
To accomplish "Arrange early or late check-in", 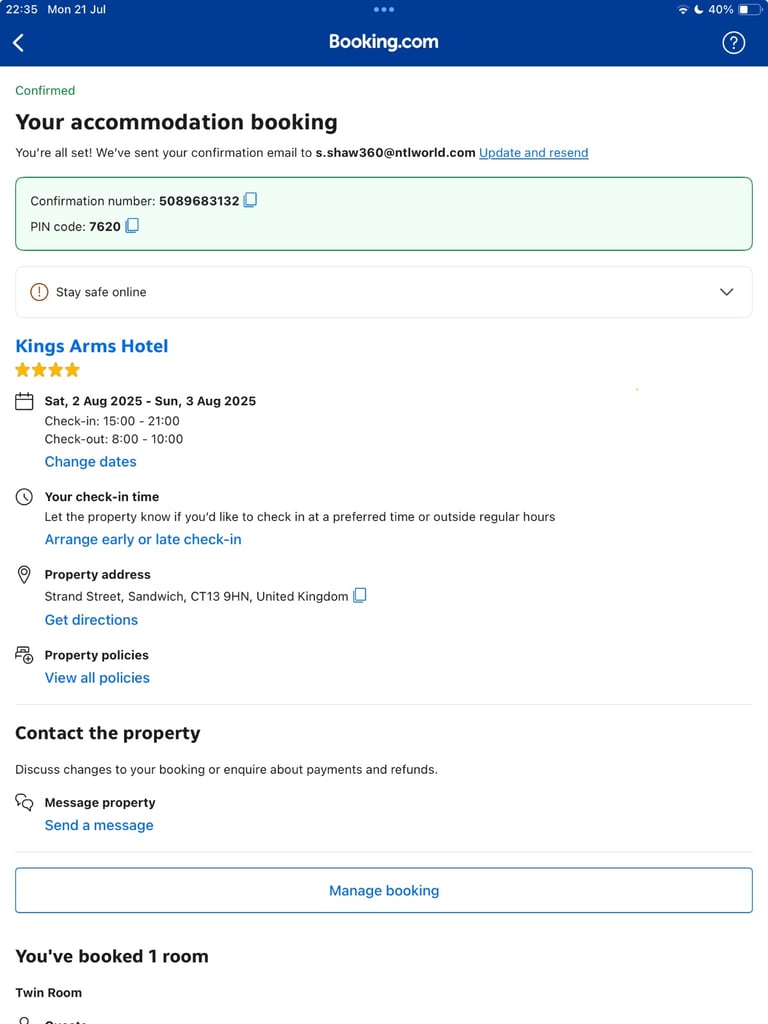I will pos(143,539).
